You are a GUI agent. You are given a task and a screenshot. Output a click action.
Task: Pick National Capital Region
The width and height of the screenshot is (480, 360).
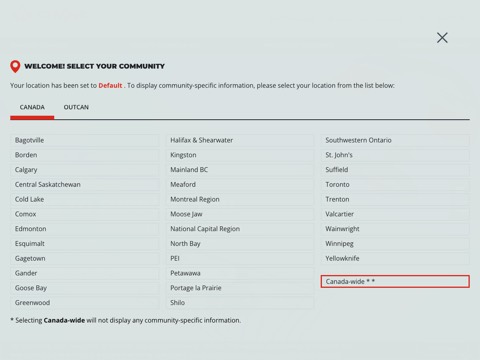240,229
